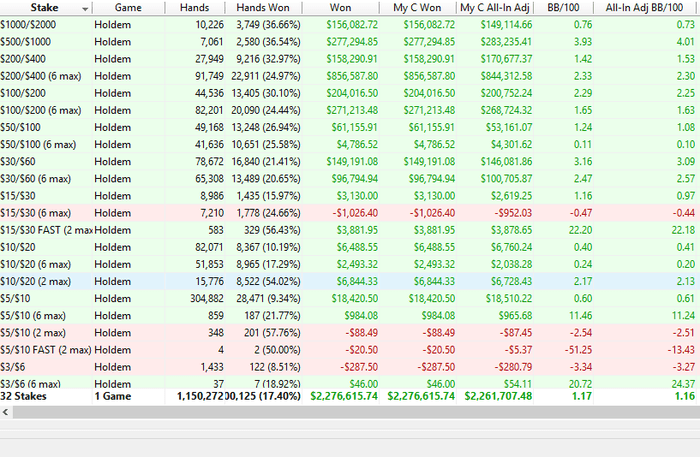Sort by the Game column header
The height and width of the screenshot is (457, 700).
pyautogui.click(x=128, y=7)
